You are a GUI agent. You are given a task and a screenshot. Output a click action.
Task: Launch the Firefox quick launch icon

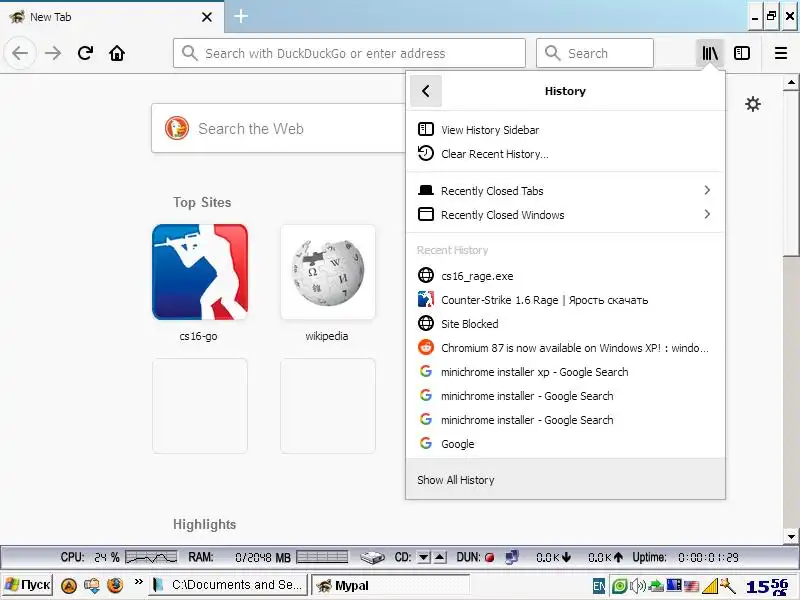(x=115, y=585)
